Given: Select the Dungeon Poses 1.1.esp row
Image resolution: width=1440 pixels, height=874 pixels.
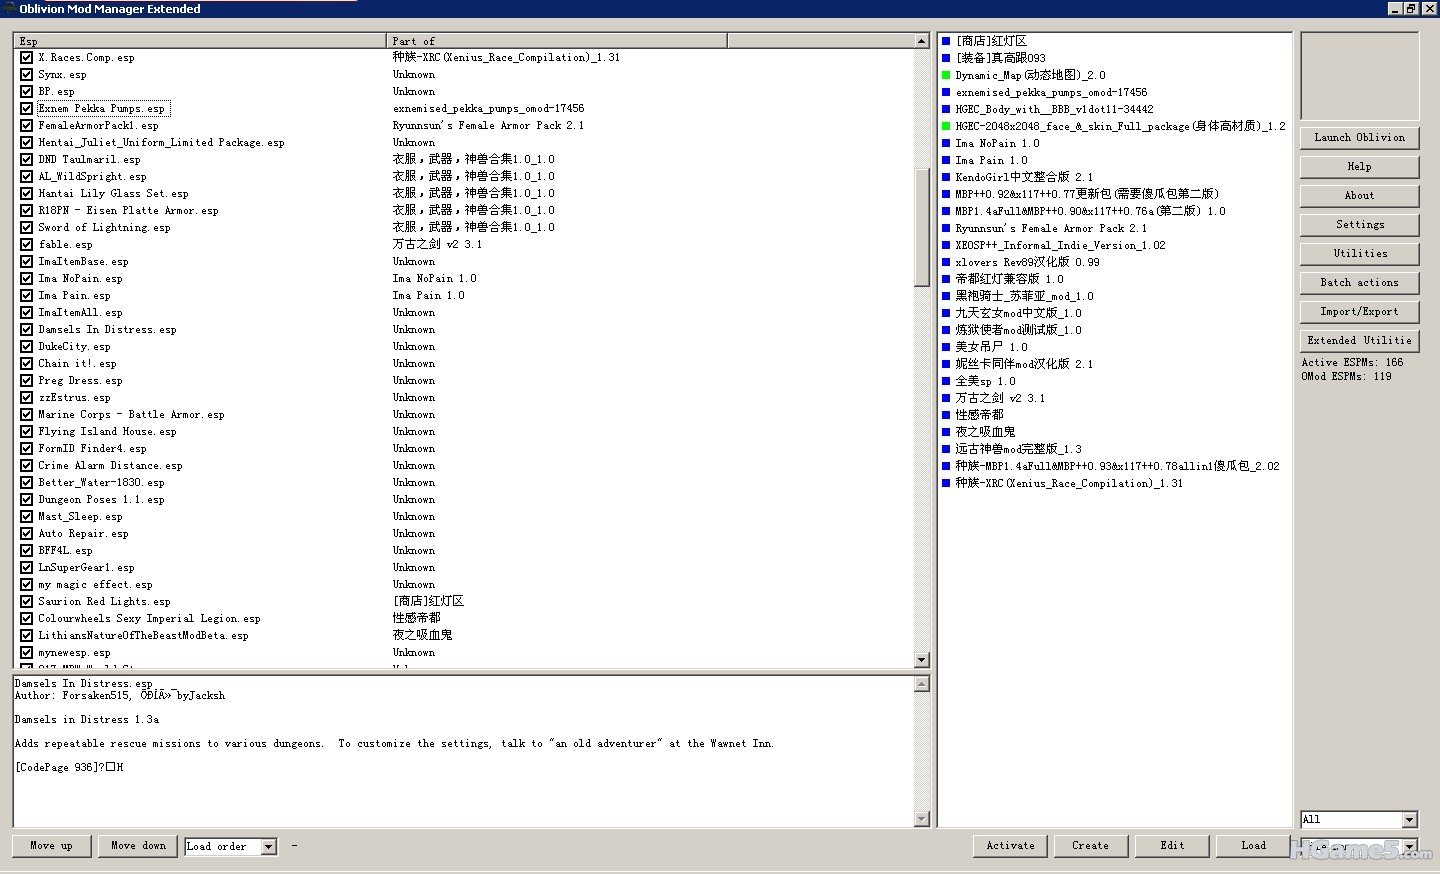Looking at the screenshot, I should (464, 500).
